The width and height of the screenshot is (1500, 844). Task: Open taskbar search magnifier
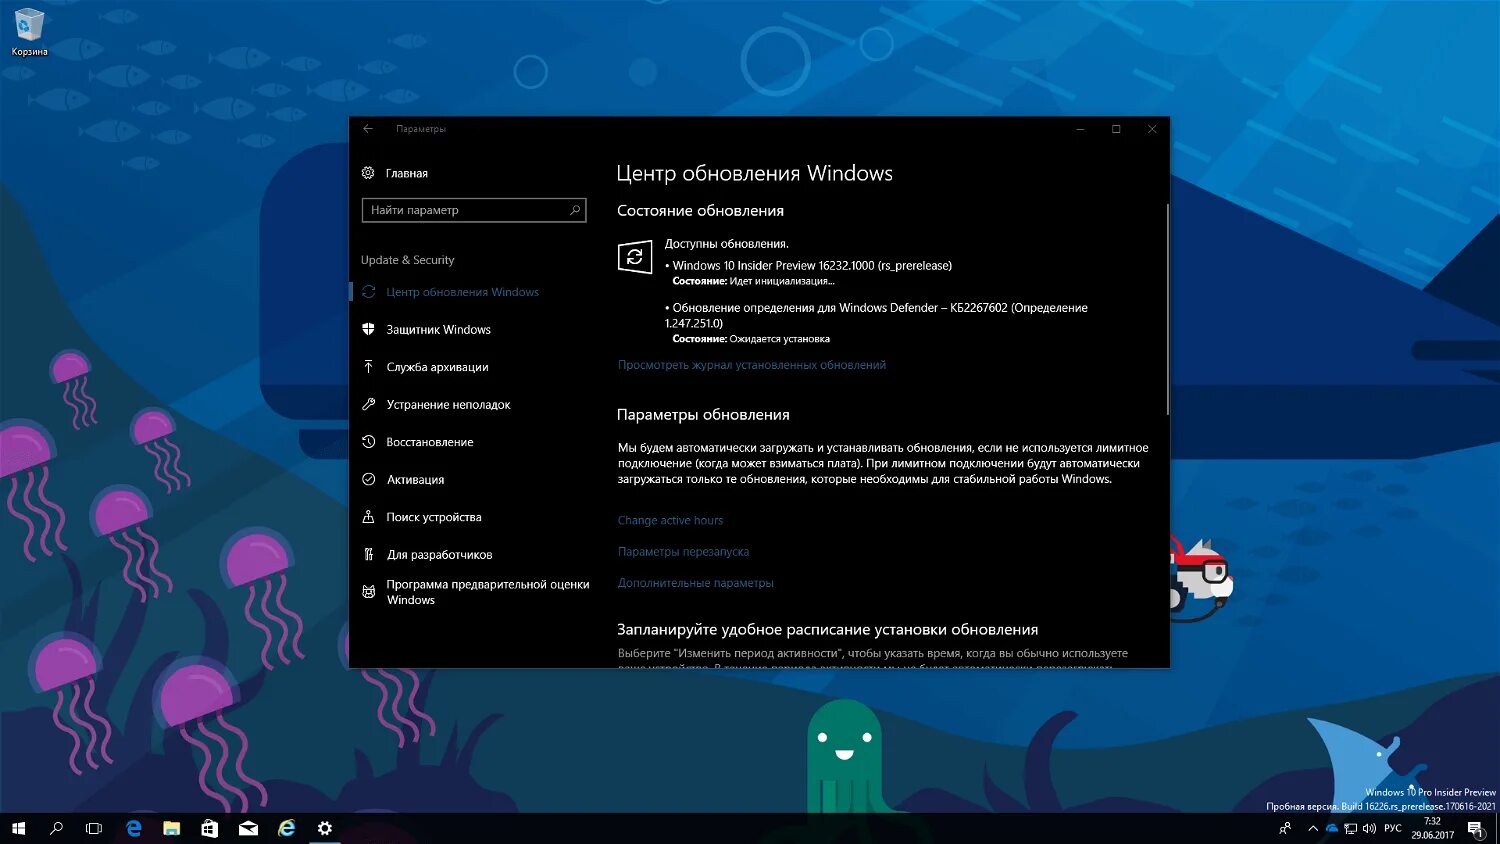coord(56,828)
